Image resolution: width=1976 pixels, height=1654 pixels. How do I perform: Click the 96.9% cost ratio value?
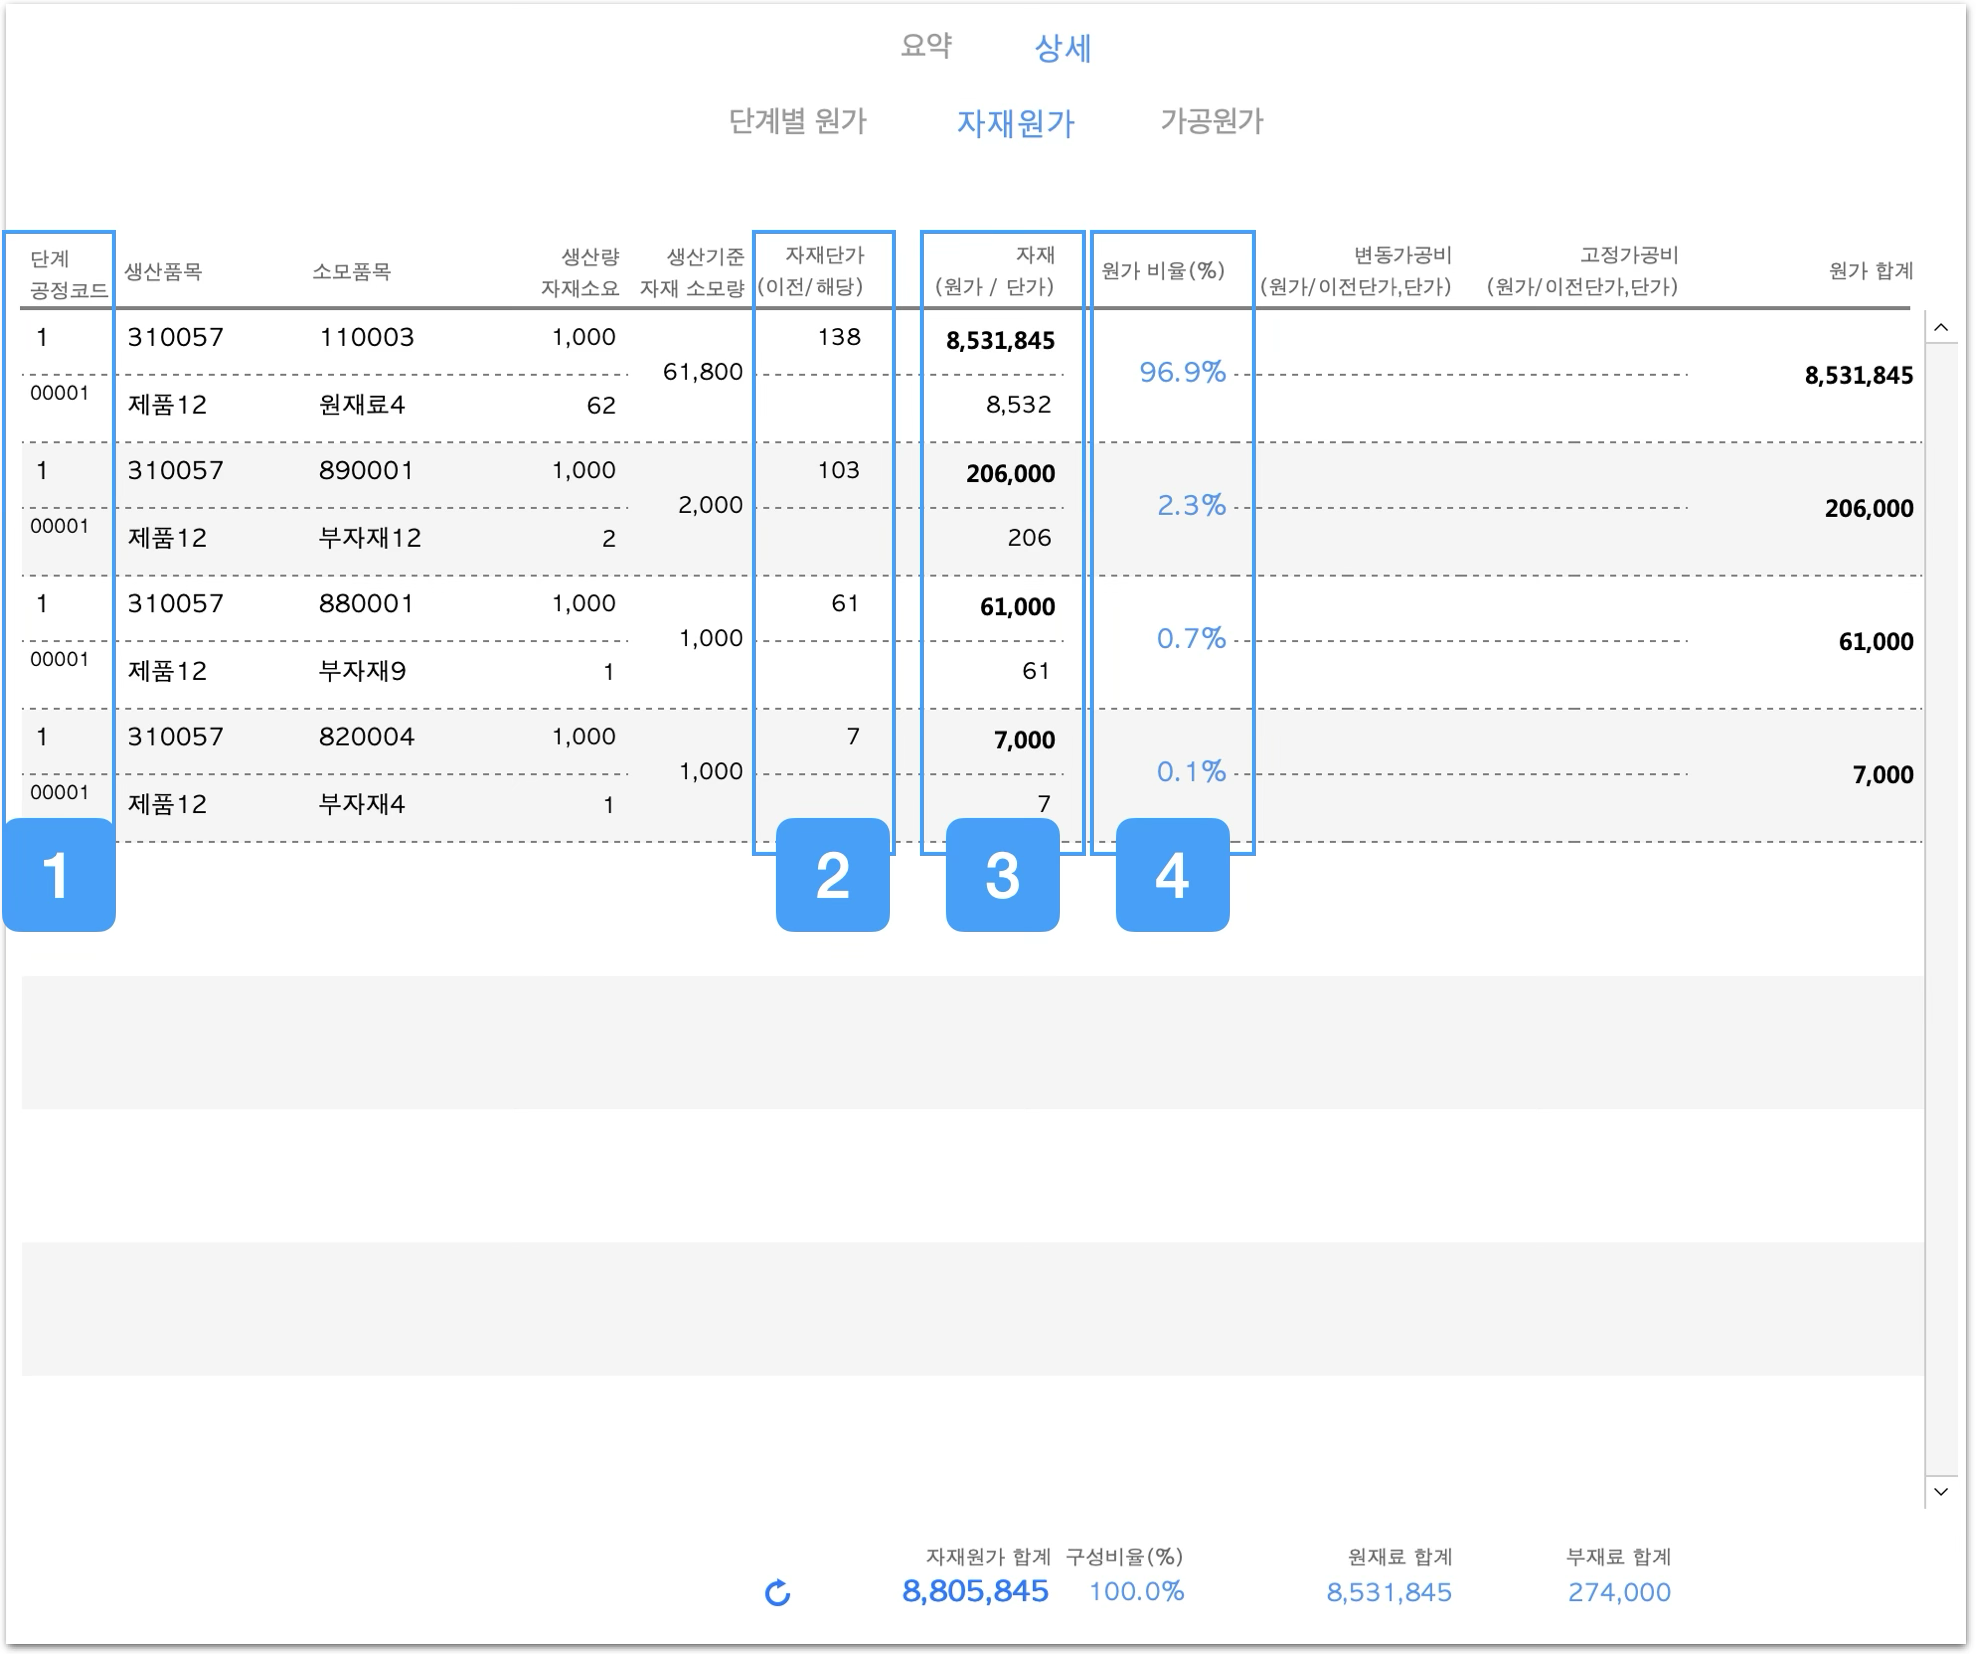(1182, 372)
